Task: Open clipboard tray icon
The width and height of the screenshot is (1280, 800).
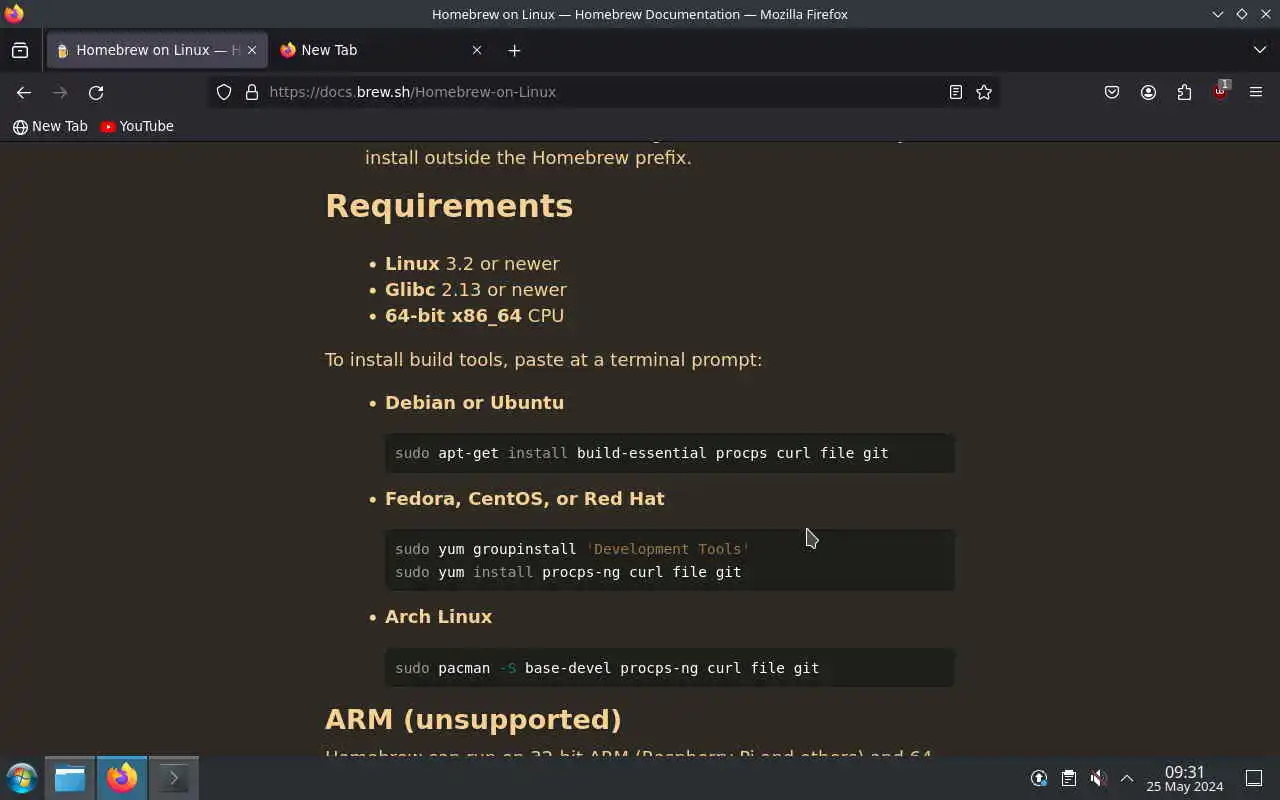Action: click(x=1068, y=778)
